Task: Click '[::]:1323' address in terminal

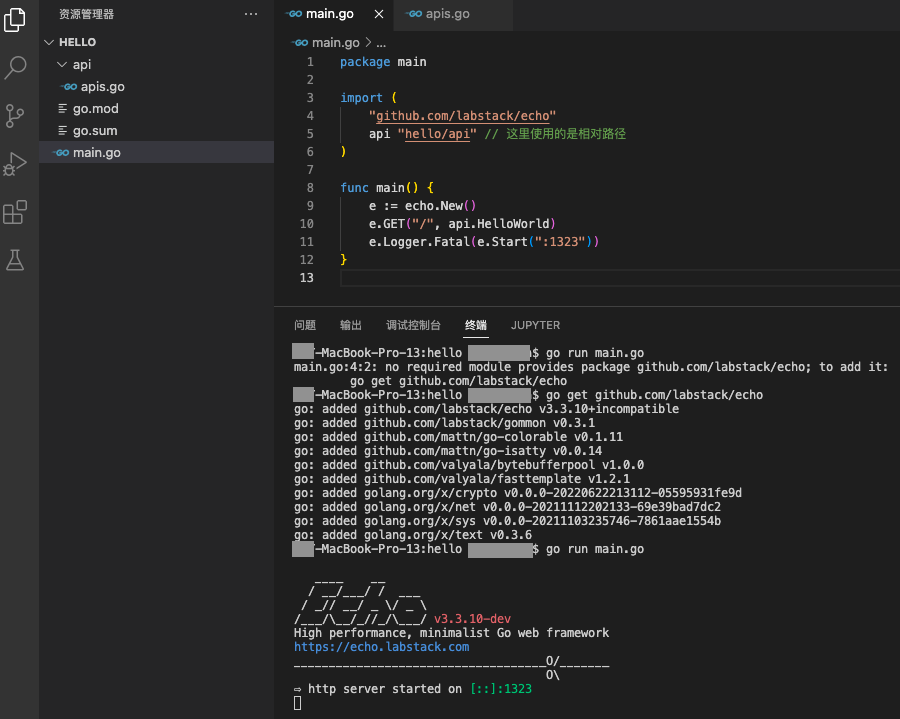Action: click(501, 689)
